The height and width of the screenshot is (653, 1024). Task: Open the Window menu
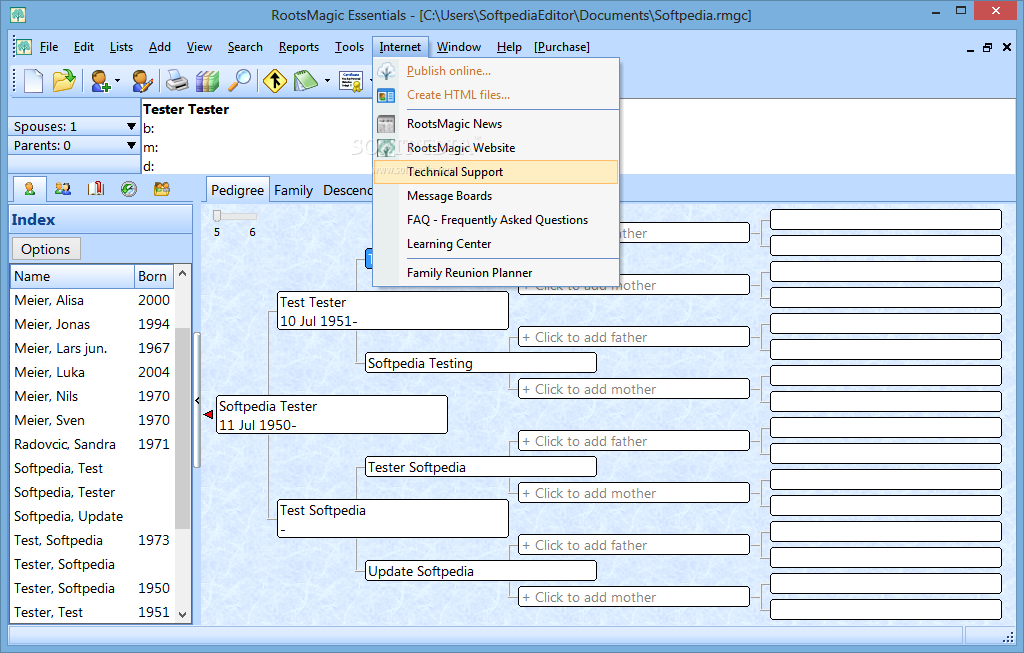pos(458,47)
